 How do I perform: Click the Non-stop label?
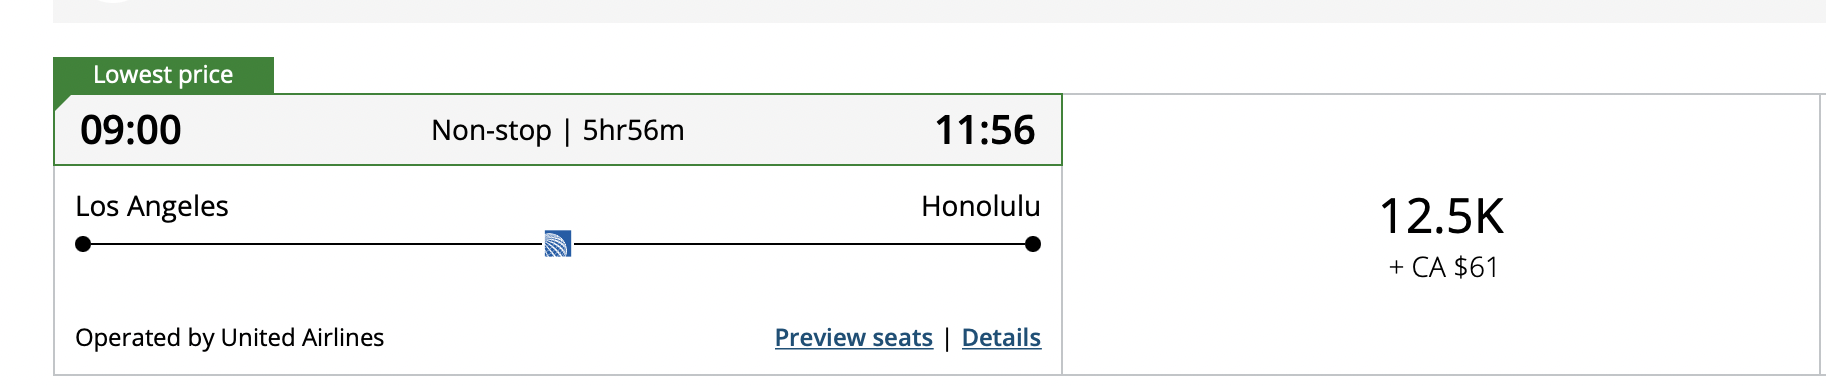click(491, 131)
